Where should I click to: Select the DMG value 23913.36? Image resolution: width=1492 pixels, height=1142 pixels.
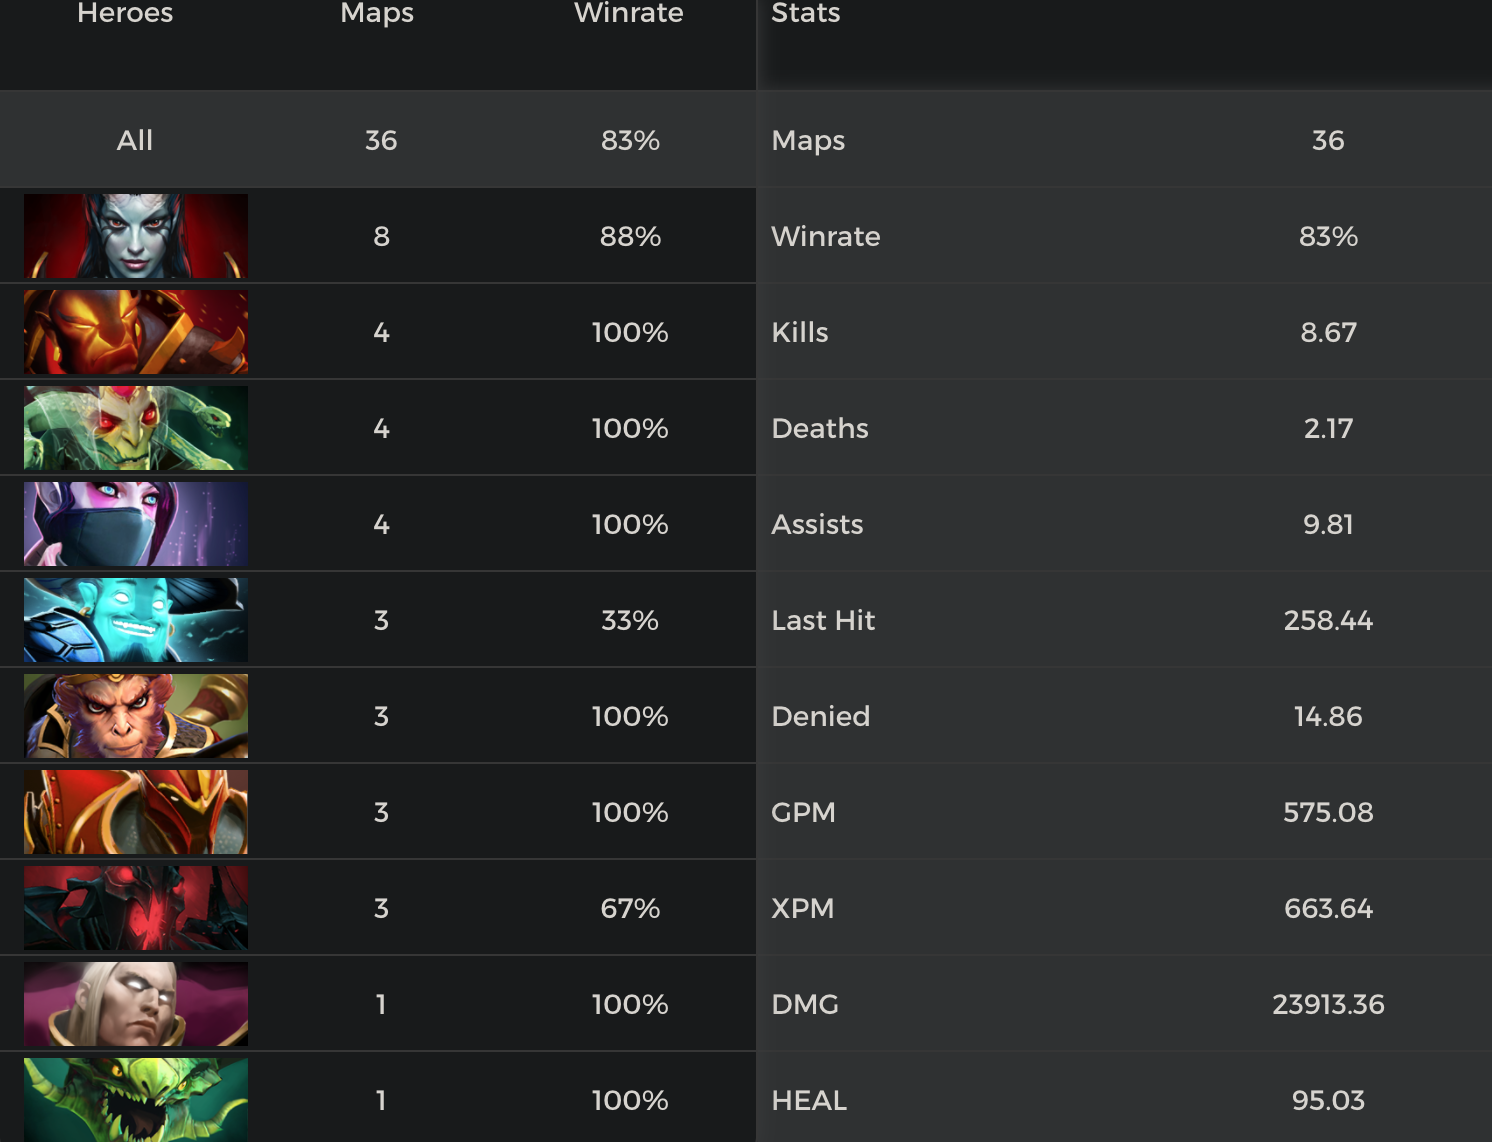point(1328,1004)
